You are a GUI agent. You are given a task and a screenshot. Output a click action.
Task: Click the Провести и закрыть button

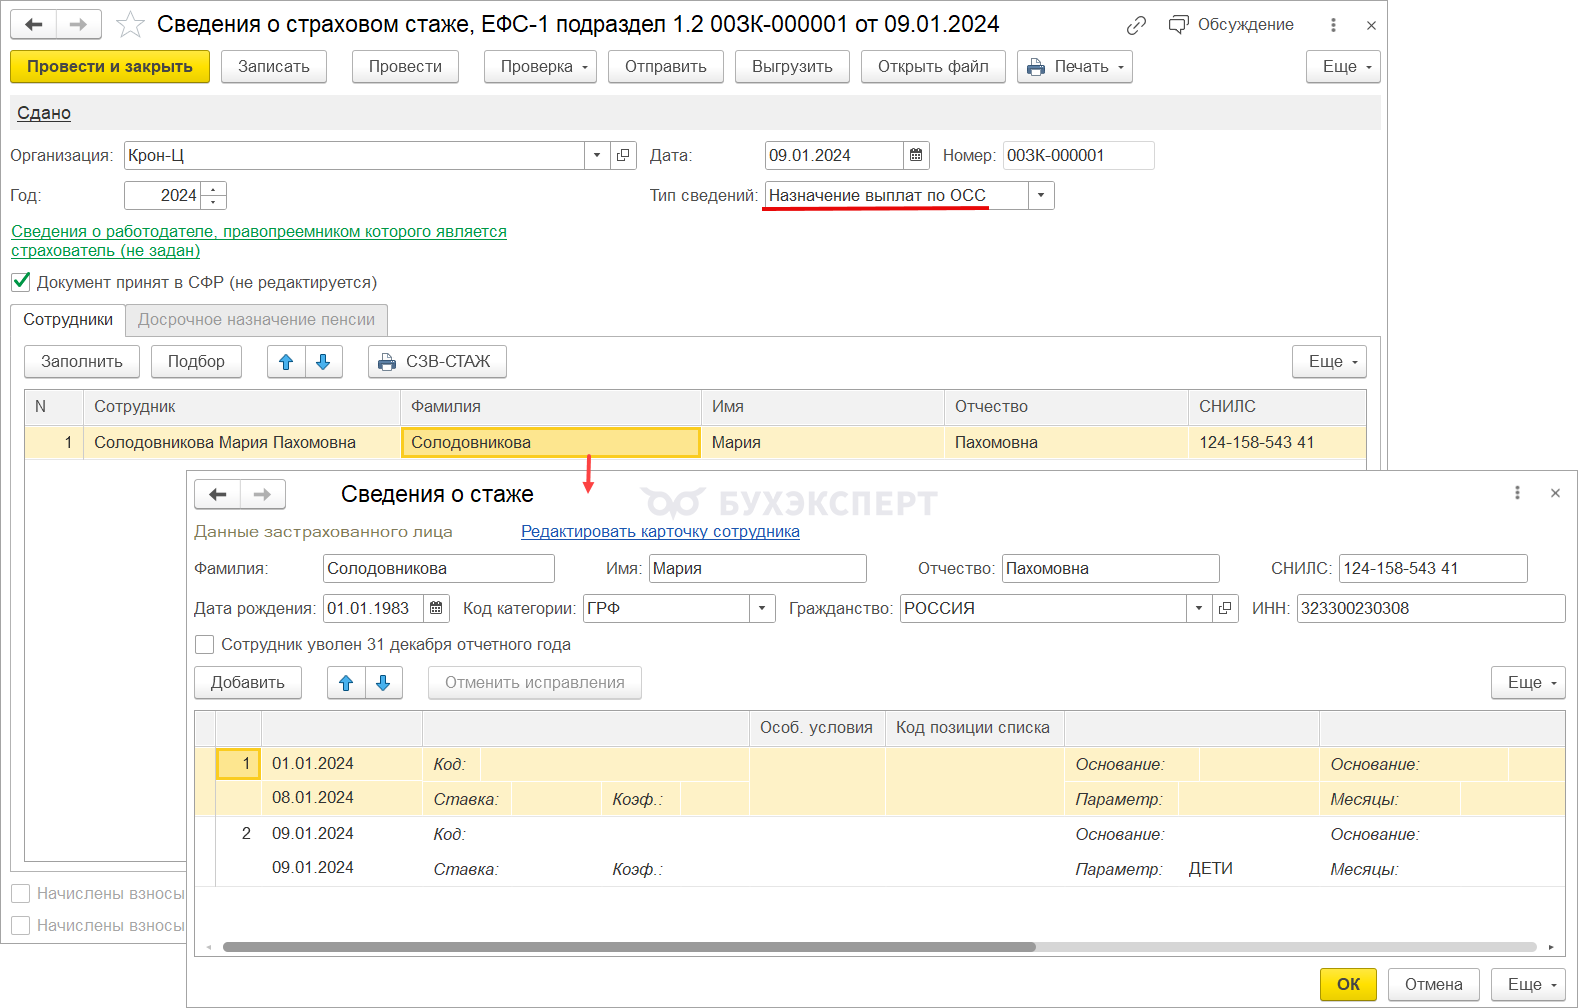click(x=110, y=67)
